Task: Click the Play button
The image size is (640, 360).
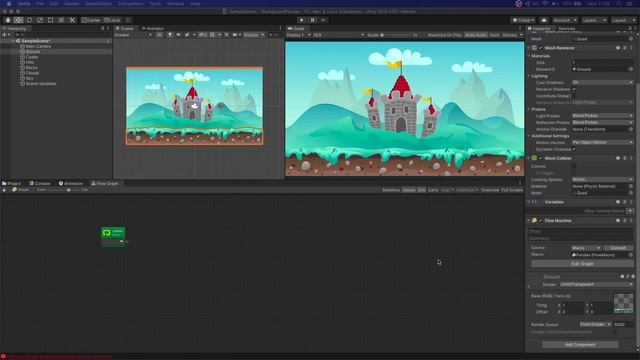Action: 302,20
